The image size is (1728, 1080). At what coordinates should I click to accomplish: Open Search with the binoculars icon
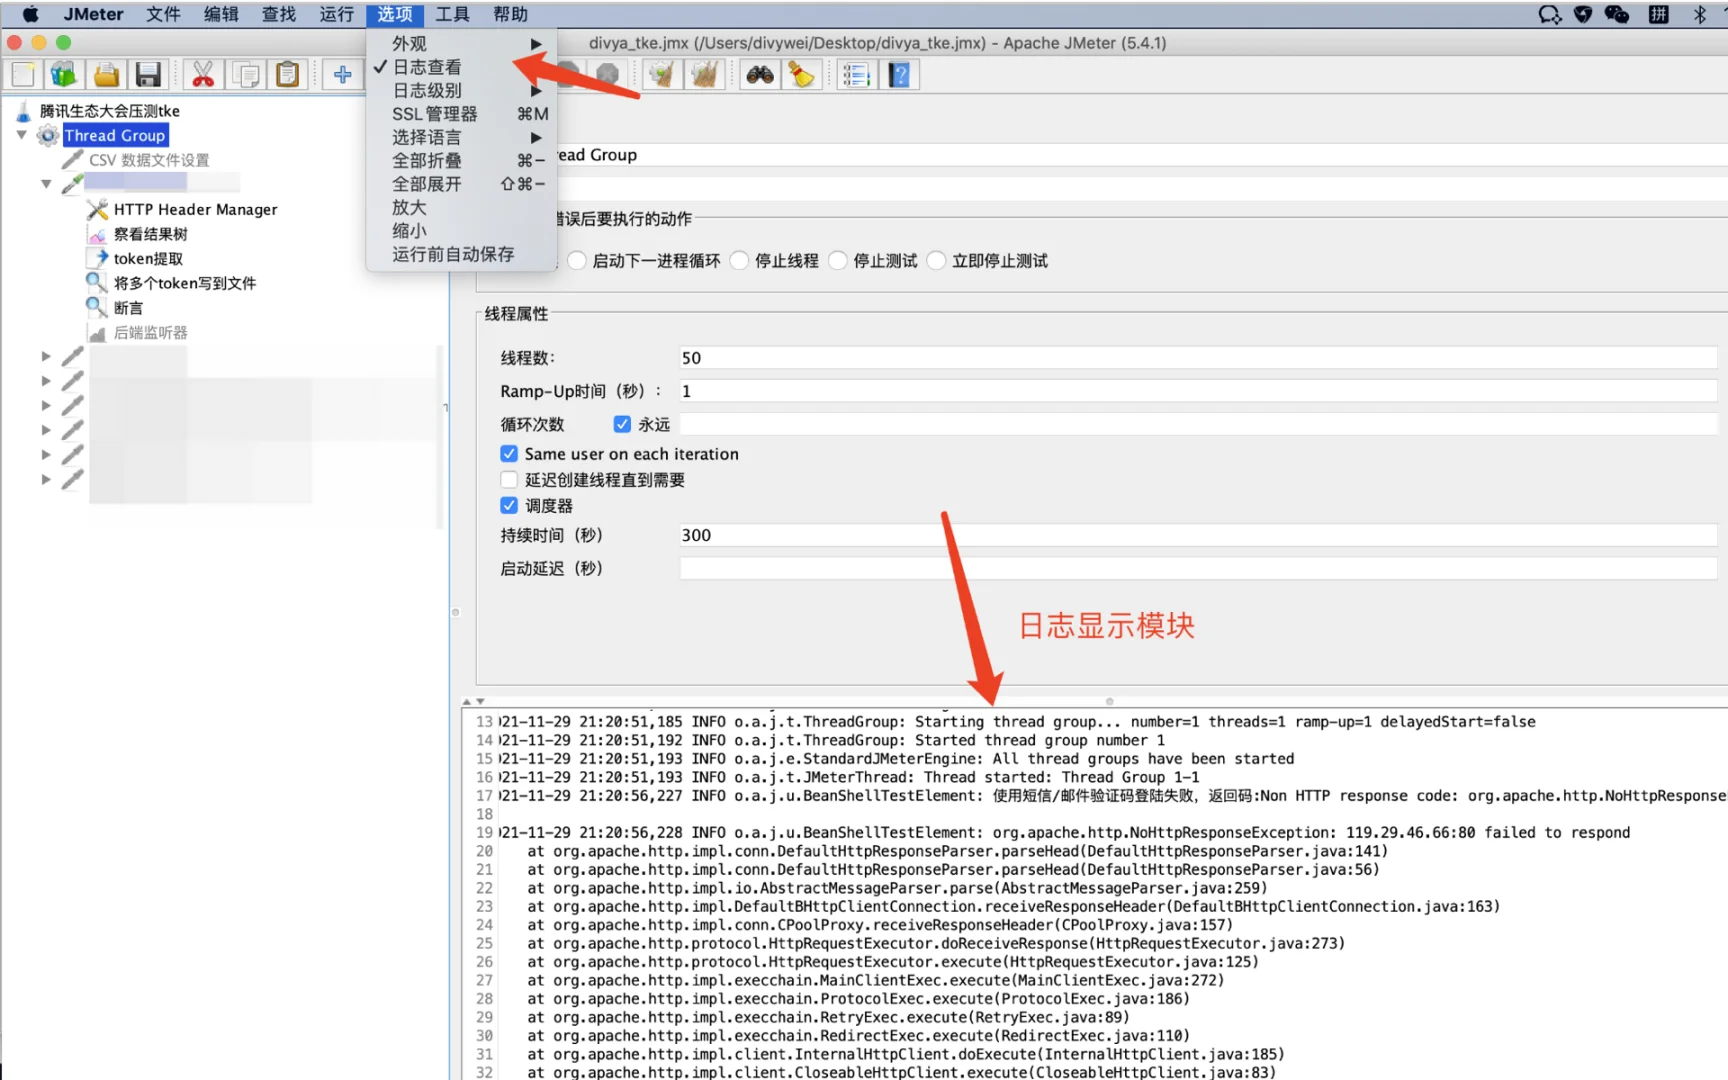tap(760, 75)
